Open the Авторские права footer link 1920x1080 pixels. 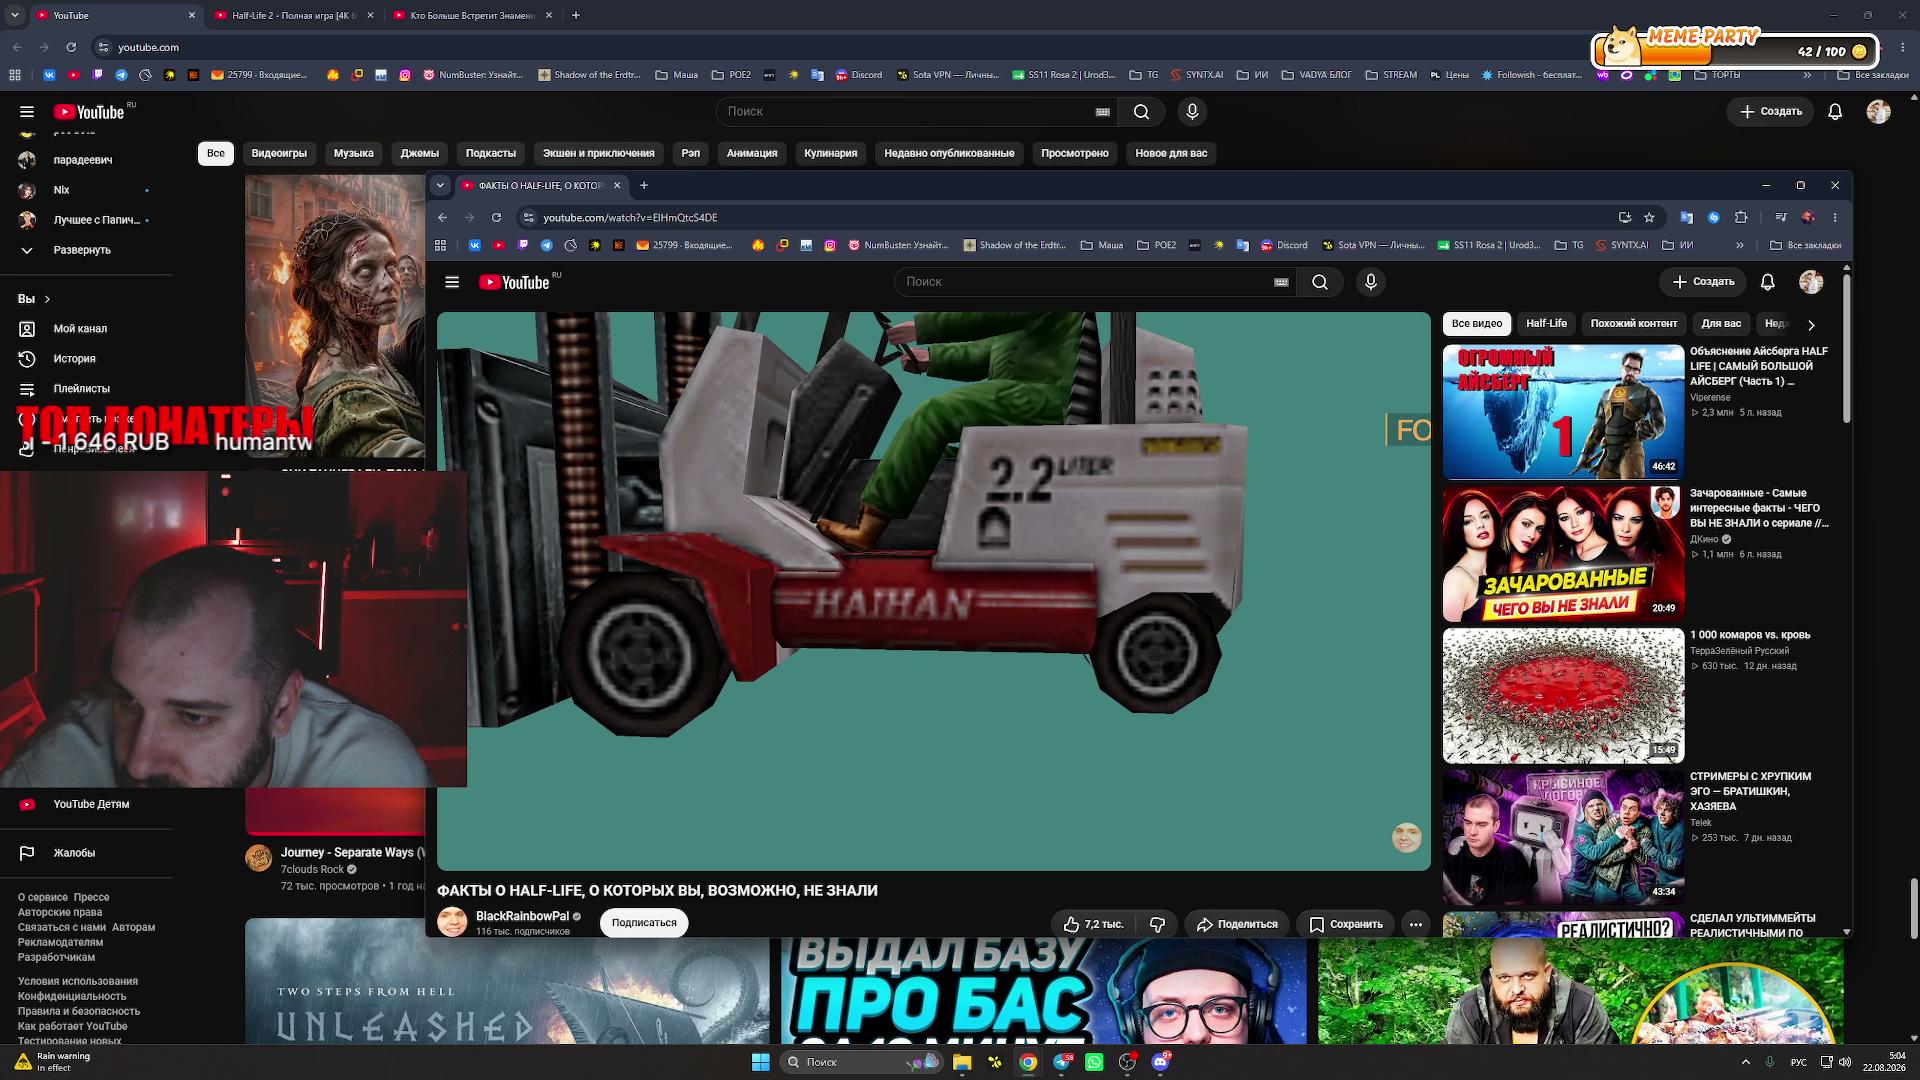[x=60, y=912]
